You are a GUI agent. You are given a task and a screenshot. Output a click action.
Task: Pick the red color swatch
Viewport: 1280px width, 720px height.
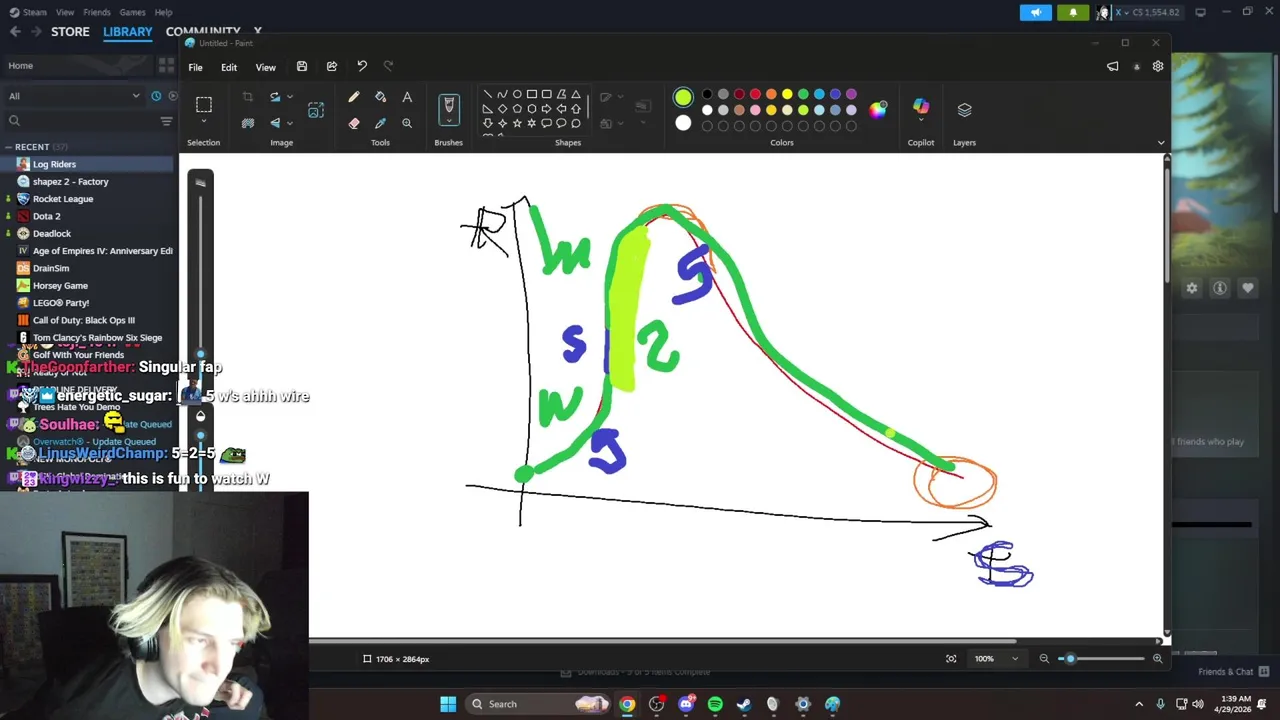pyautogui.click(x=755, y=94)
